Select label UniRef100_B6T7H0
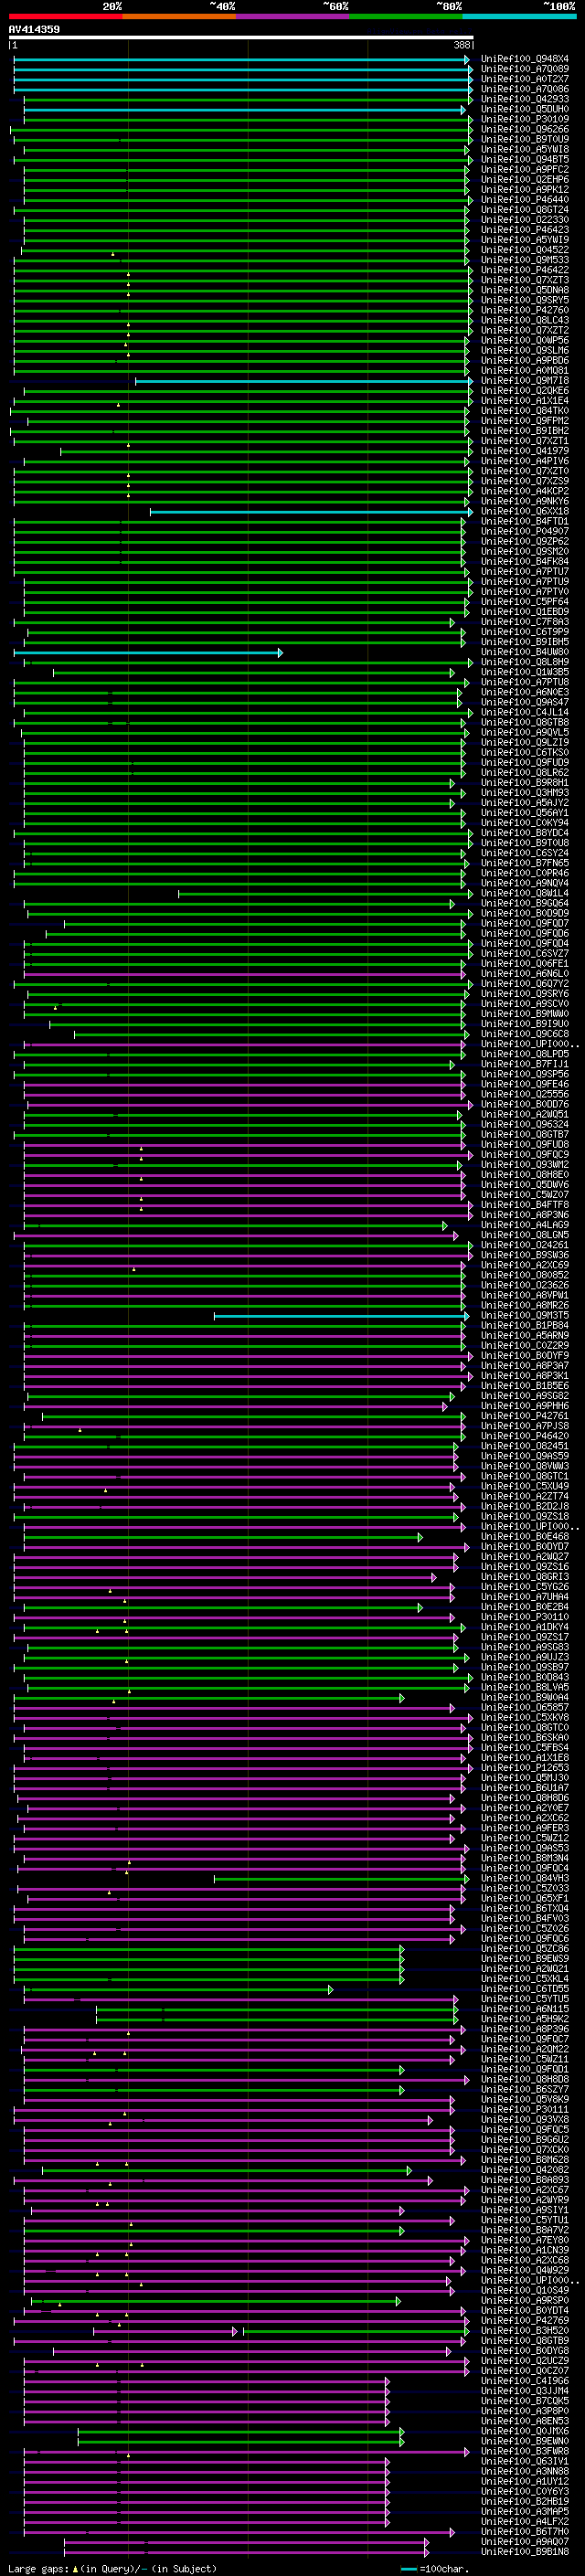 point(525,2531)
